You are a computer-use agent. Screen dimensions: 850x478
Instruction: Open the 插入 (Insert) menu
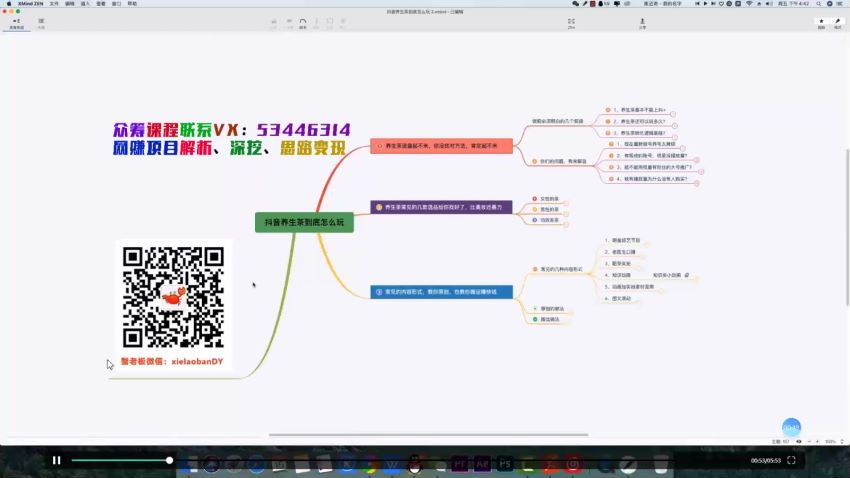point(85,4)
